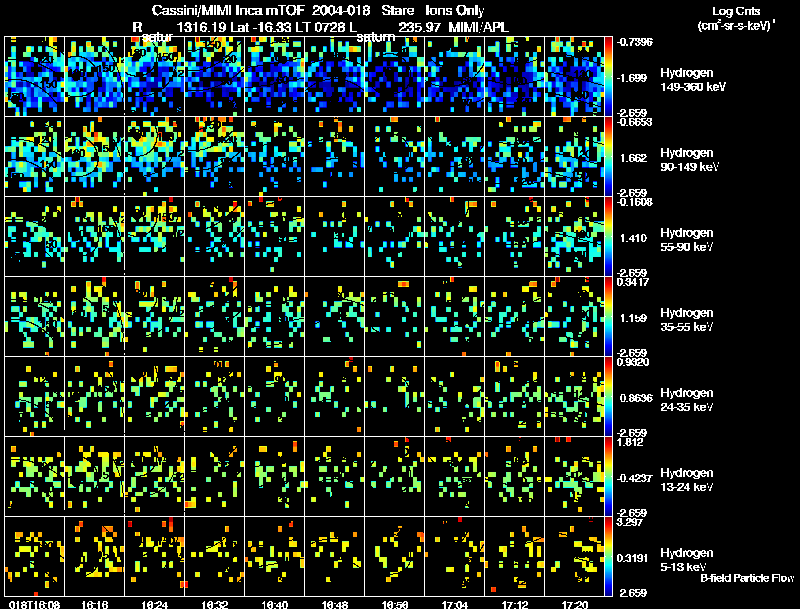
Task: Click the -1.699 color scale value
Action: tap(631, 78)
